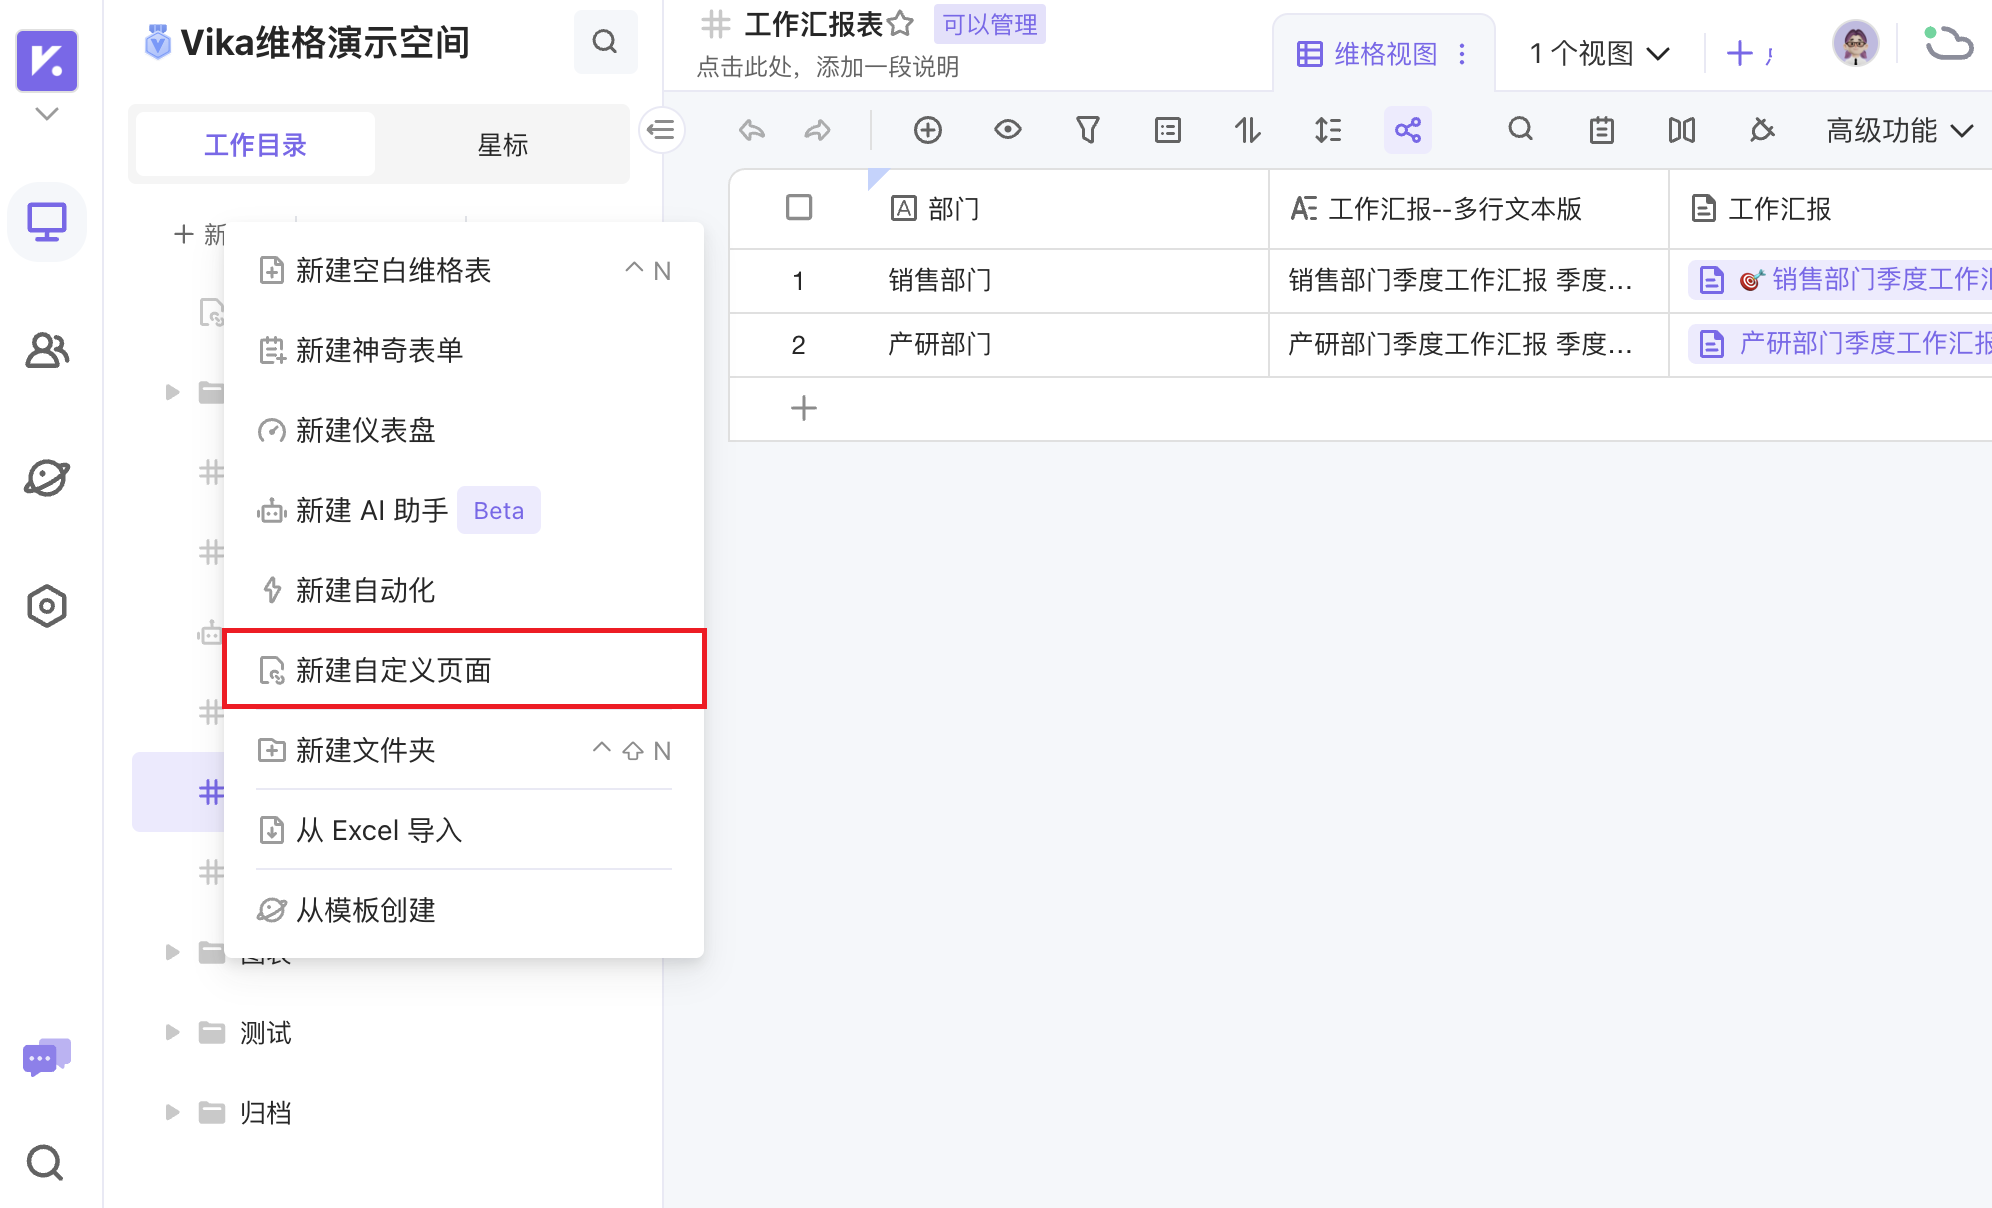Open the filter tool in toolbar
1992x1208 pixels.
tap(1088, 130)
